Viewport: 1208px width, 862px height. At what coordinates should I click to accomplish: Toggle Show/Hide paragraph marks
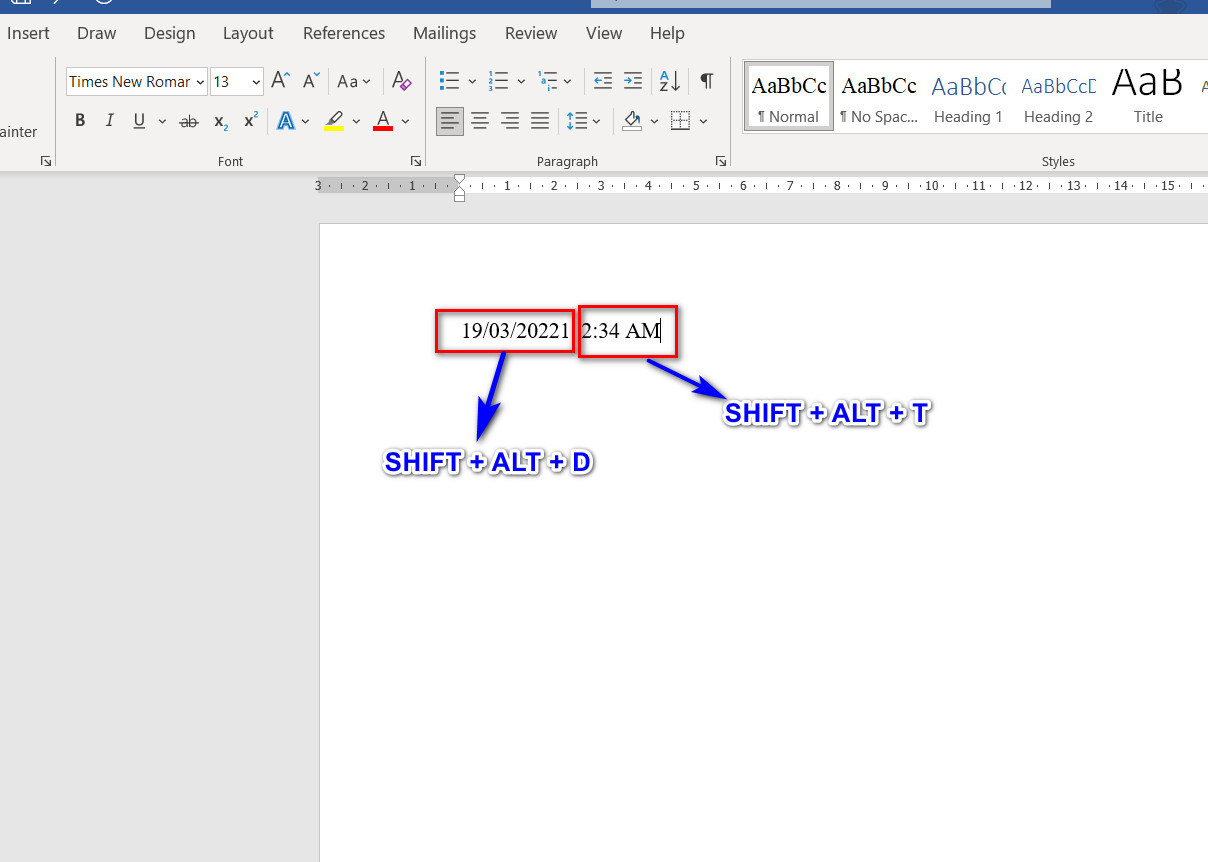pos(707,81)
